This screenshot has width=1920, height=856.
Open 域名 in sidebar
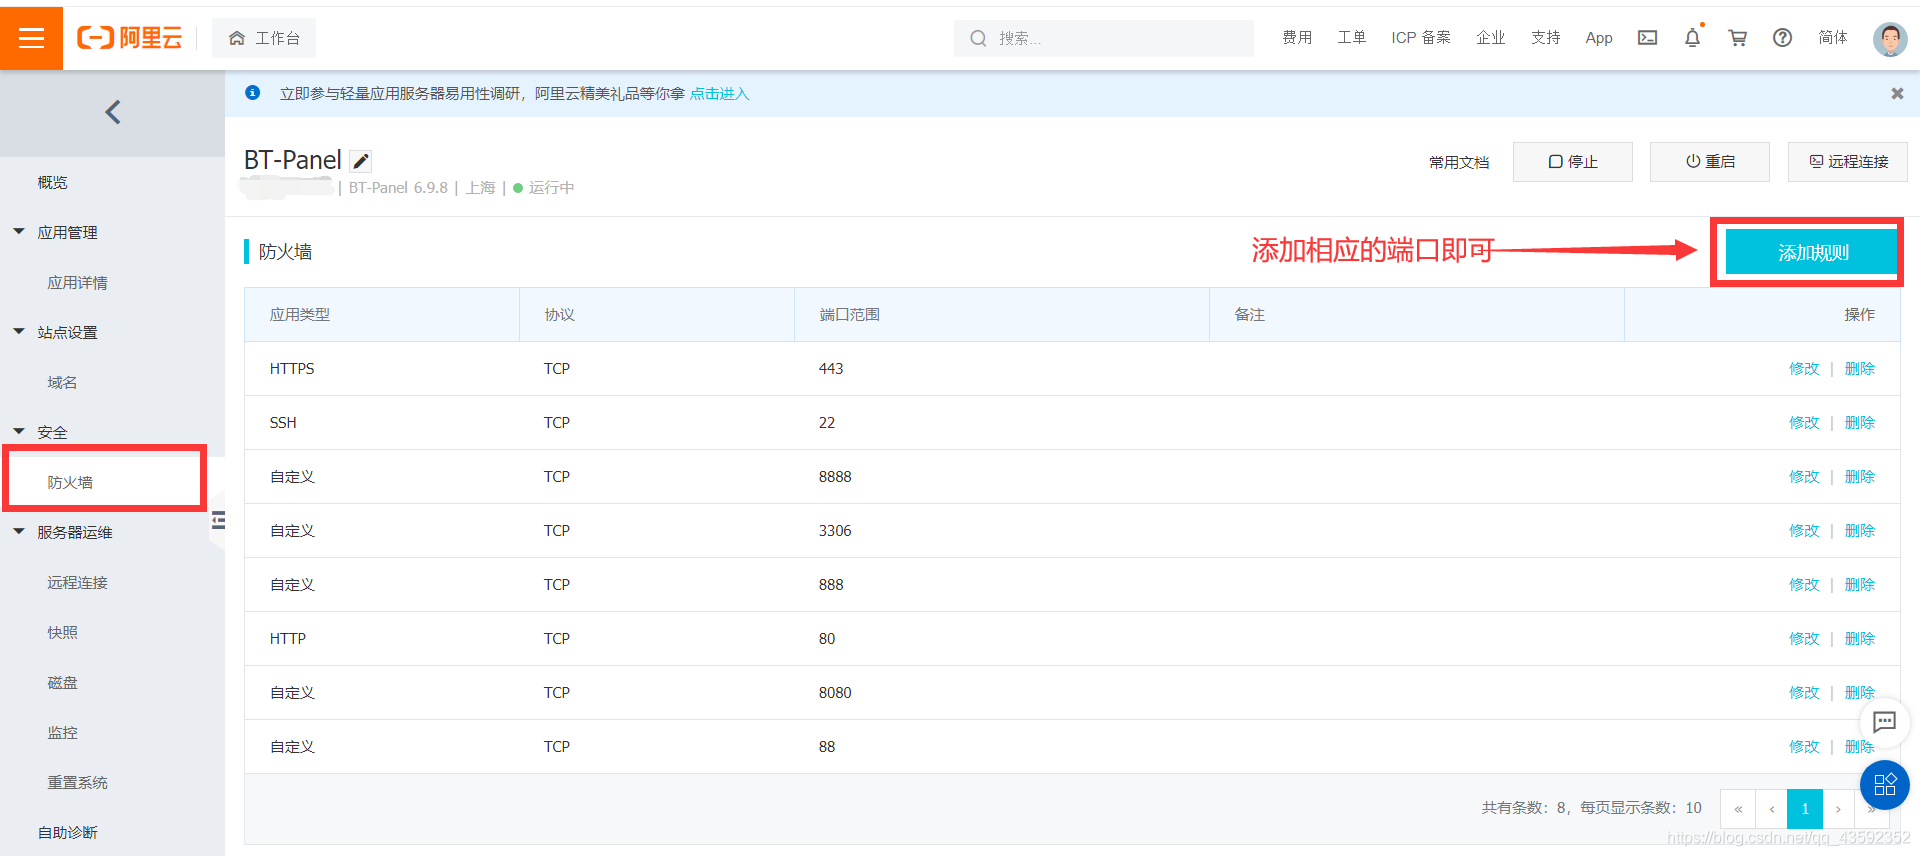click(x=62, y=383)
